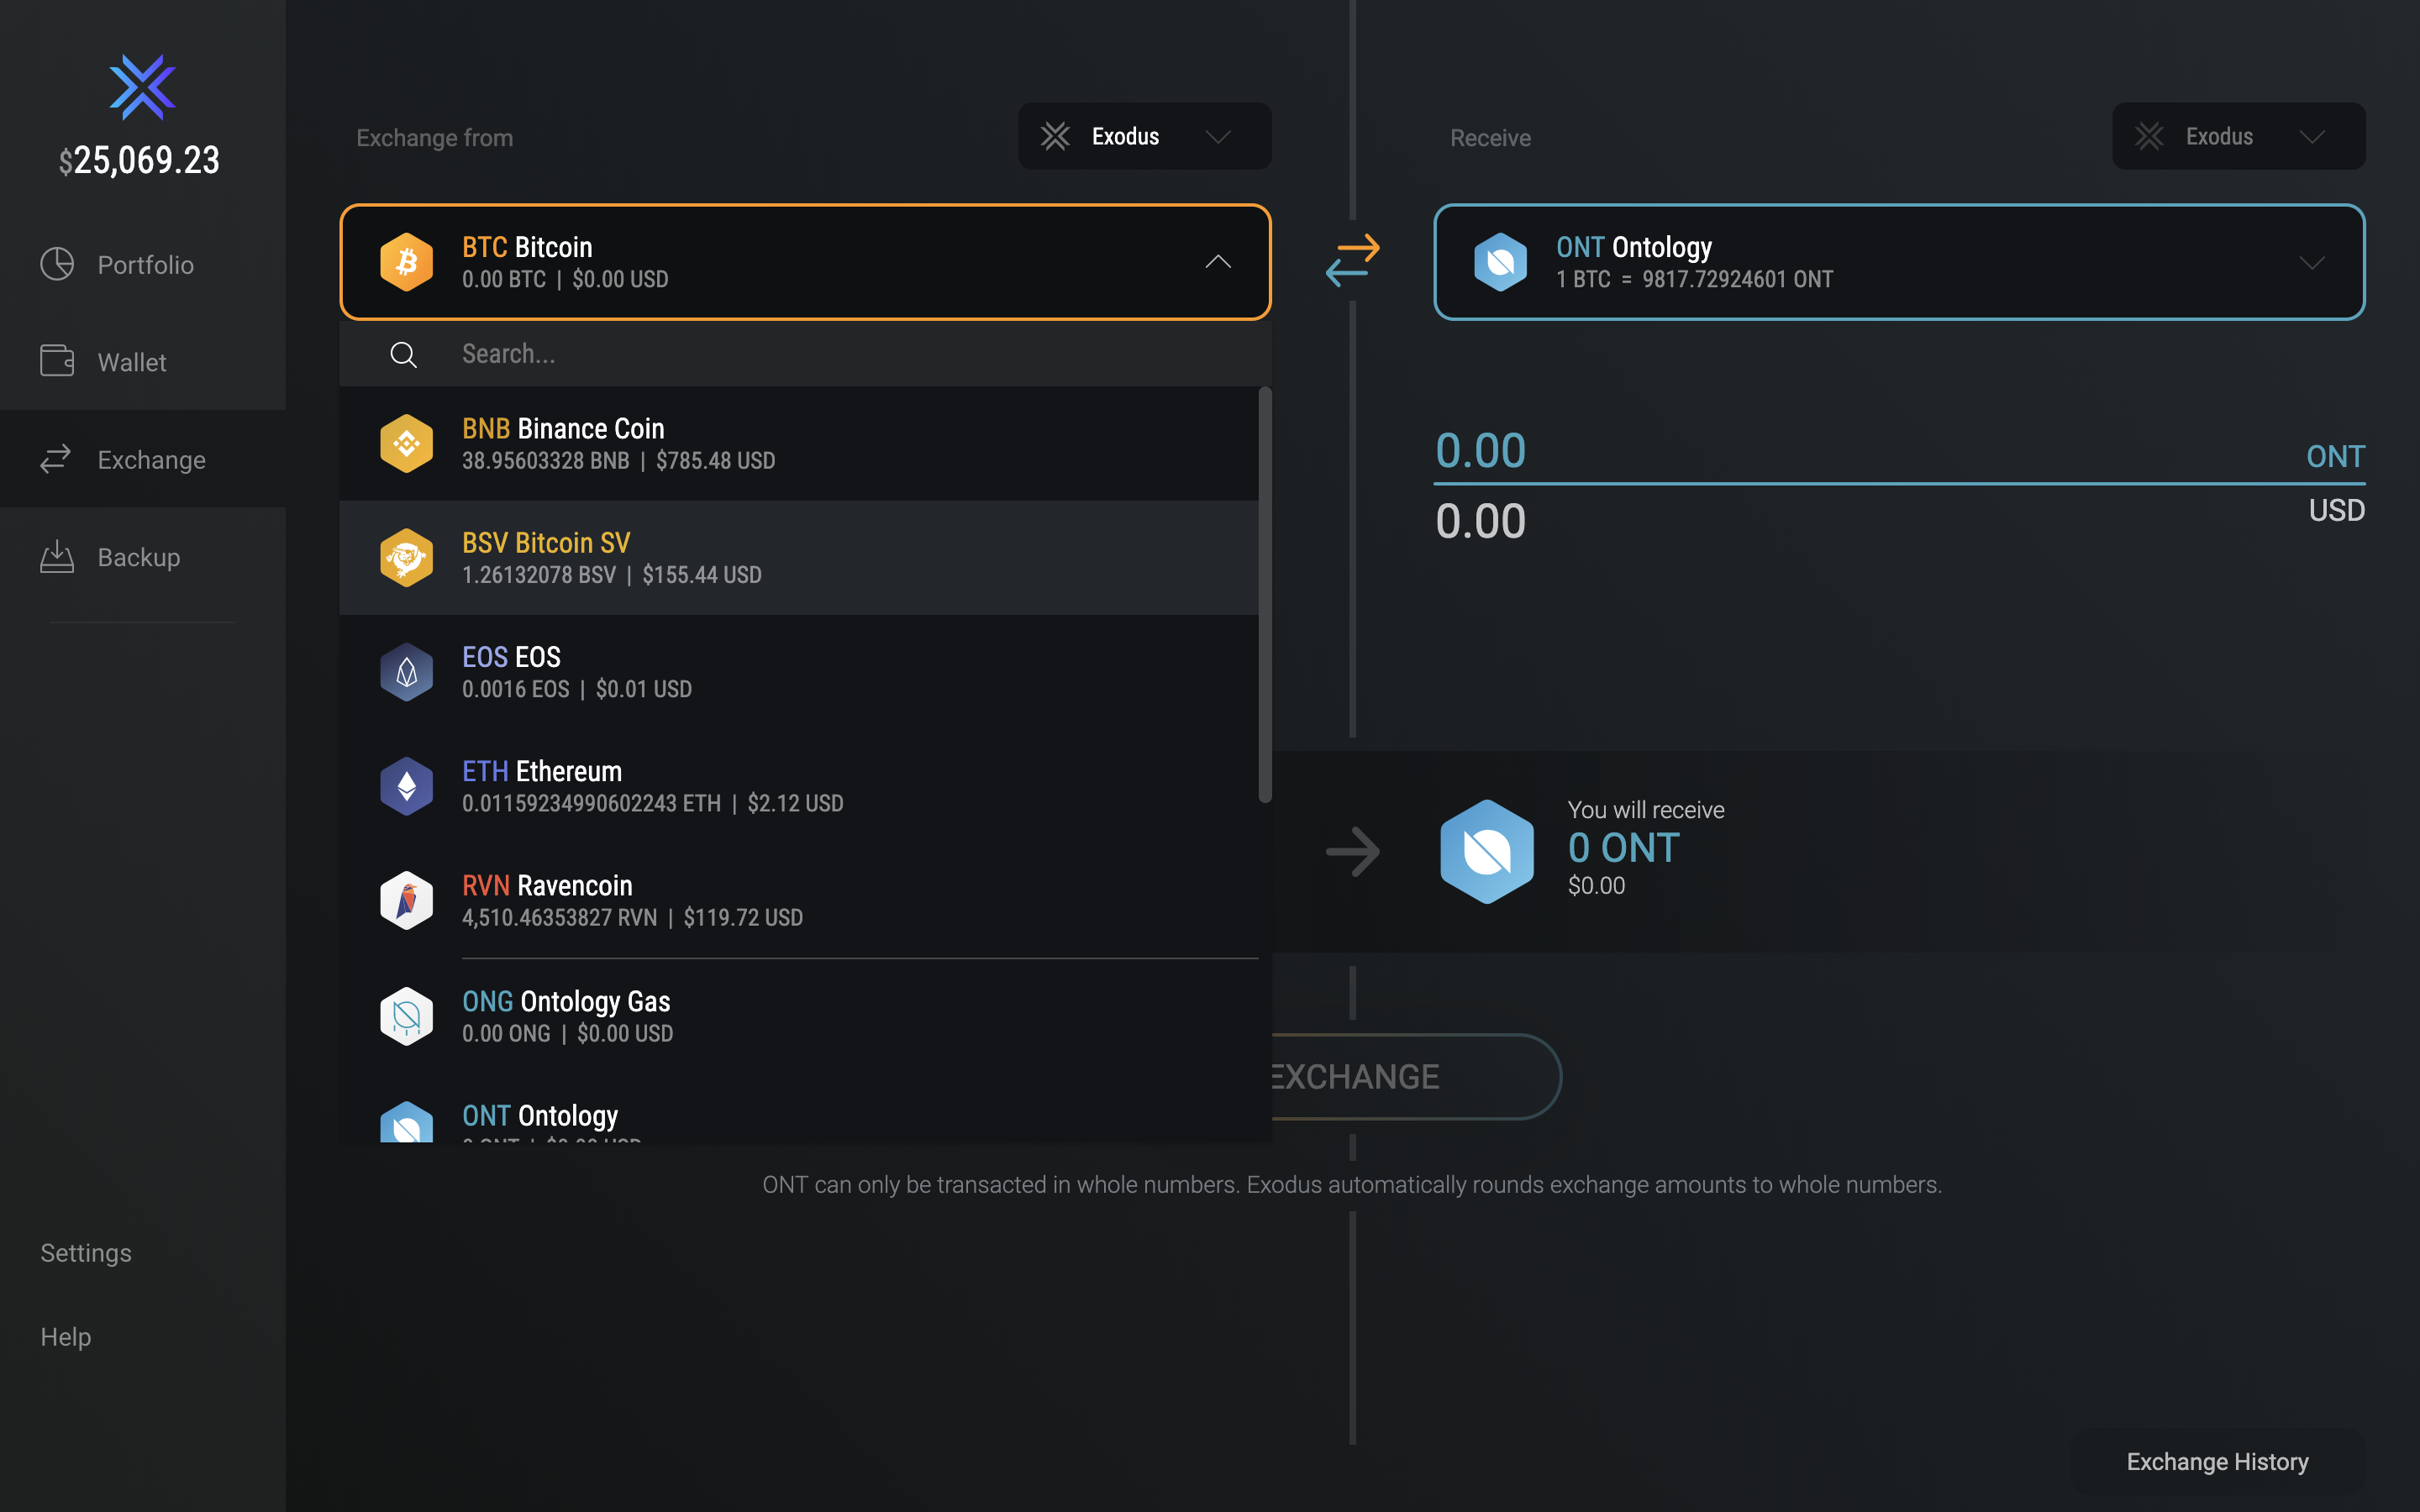This screenshot has width=2420, height=1512.
Task: Click the Exchange arrows icon in the sidebar
Action: (56, 459)
